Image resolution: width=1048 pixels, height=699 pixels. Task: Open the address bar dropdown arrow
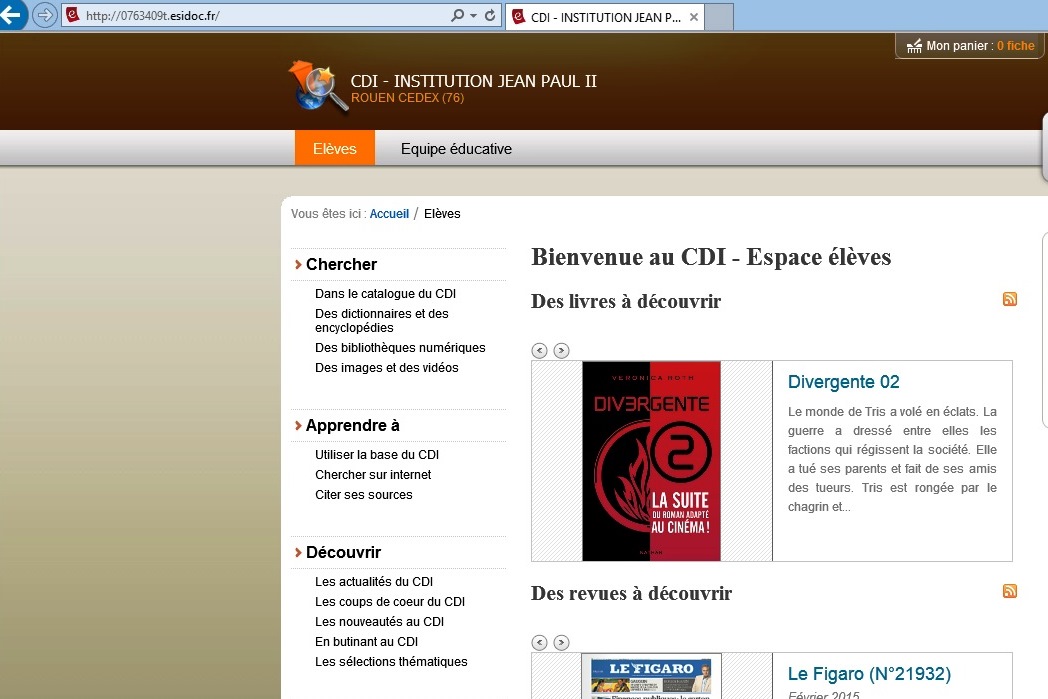pyautogui.click(x=473, y=15)
